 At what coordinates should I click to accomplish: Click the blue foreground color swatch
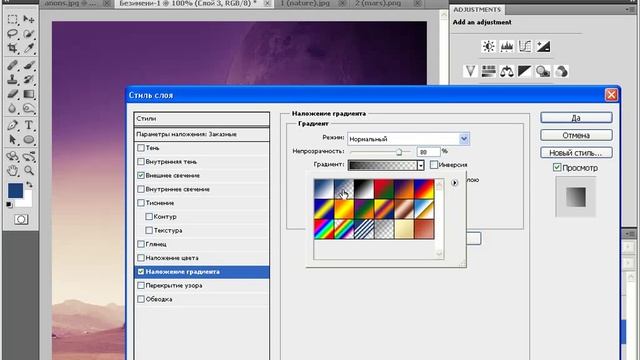click(x=16, y=191)
